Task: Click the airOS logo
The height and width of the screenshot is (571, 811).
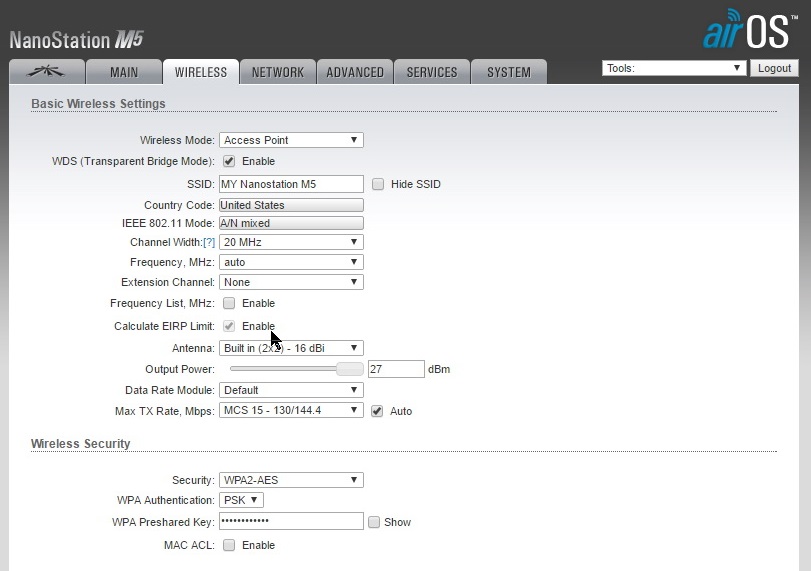Action: click(x=749, y=29)
